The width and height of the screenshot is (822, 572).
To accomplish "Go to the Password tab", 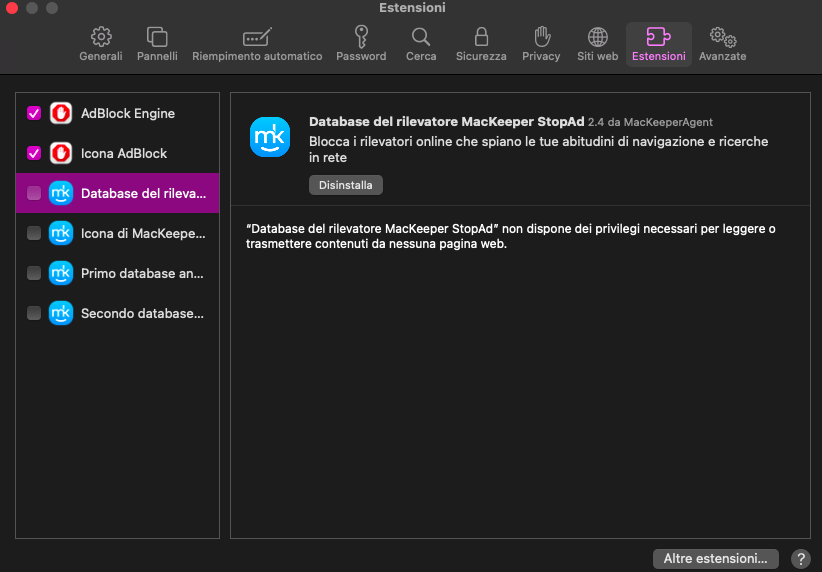I will click(x=361, y=45).
